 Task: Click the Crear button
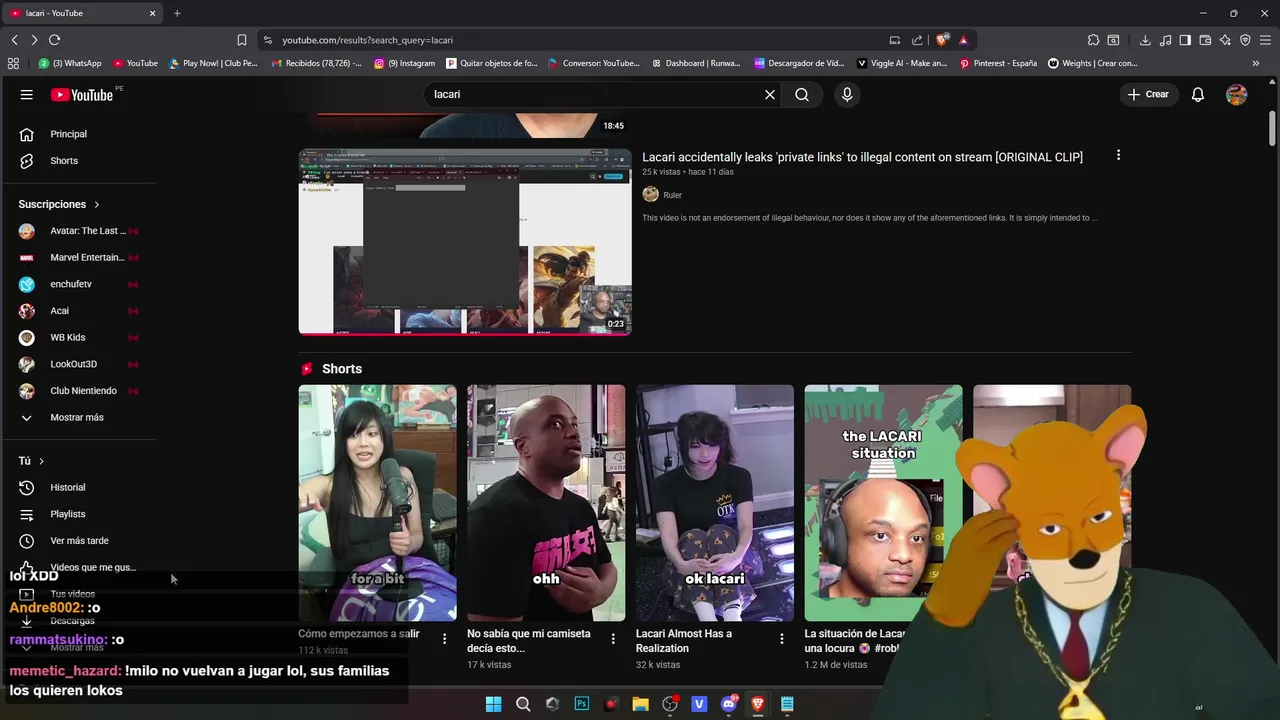[x=1148, y=94]
